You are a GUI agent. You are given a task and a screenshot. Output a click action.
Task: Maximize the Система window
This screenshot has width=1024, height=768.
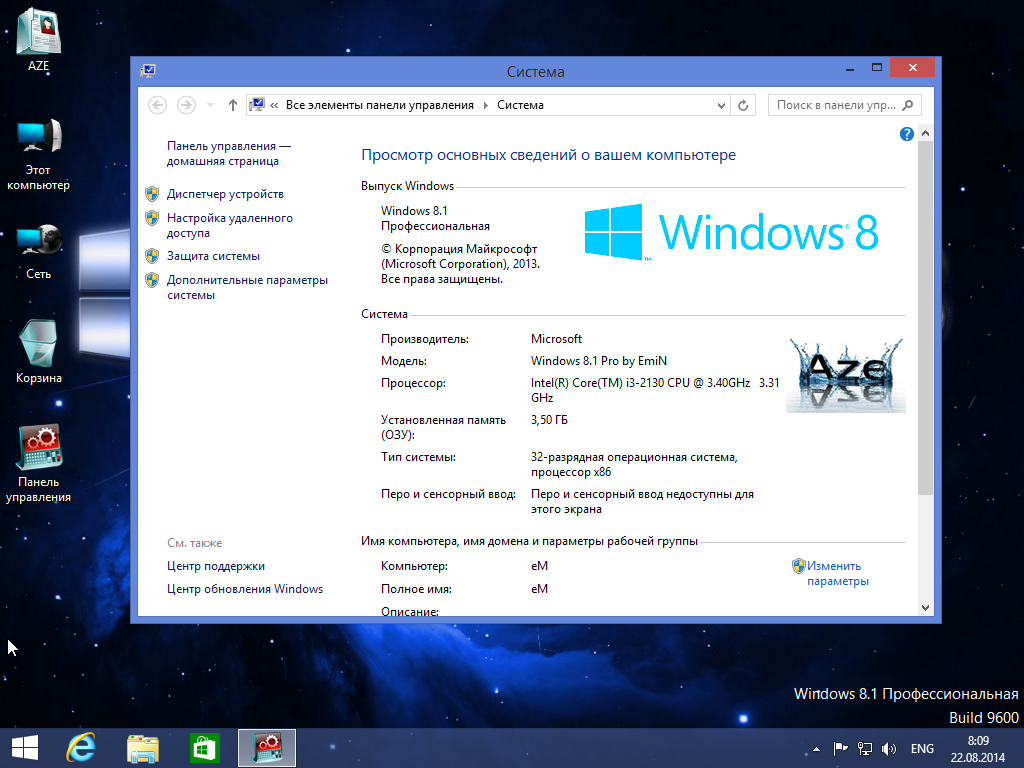[x=876, y=68]
